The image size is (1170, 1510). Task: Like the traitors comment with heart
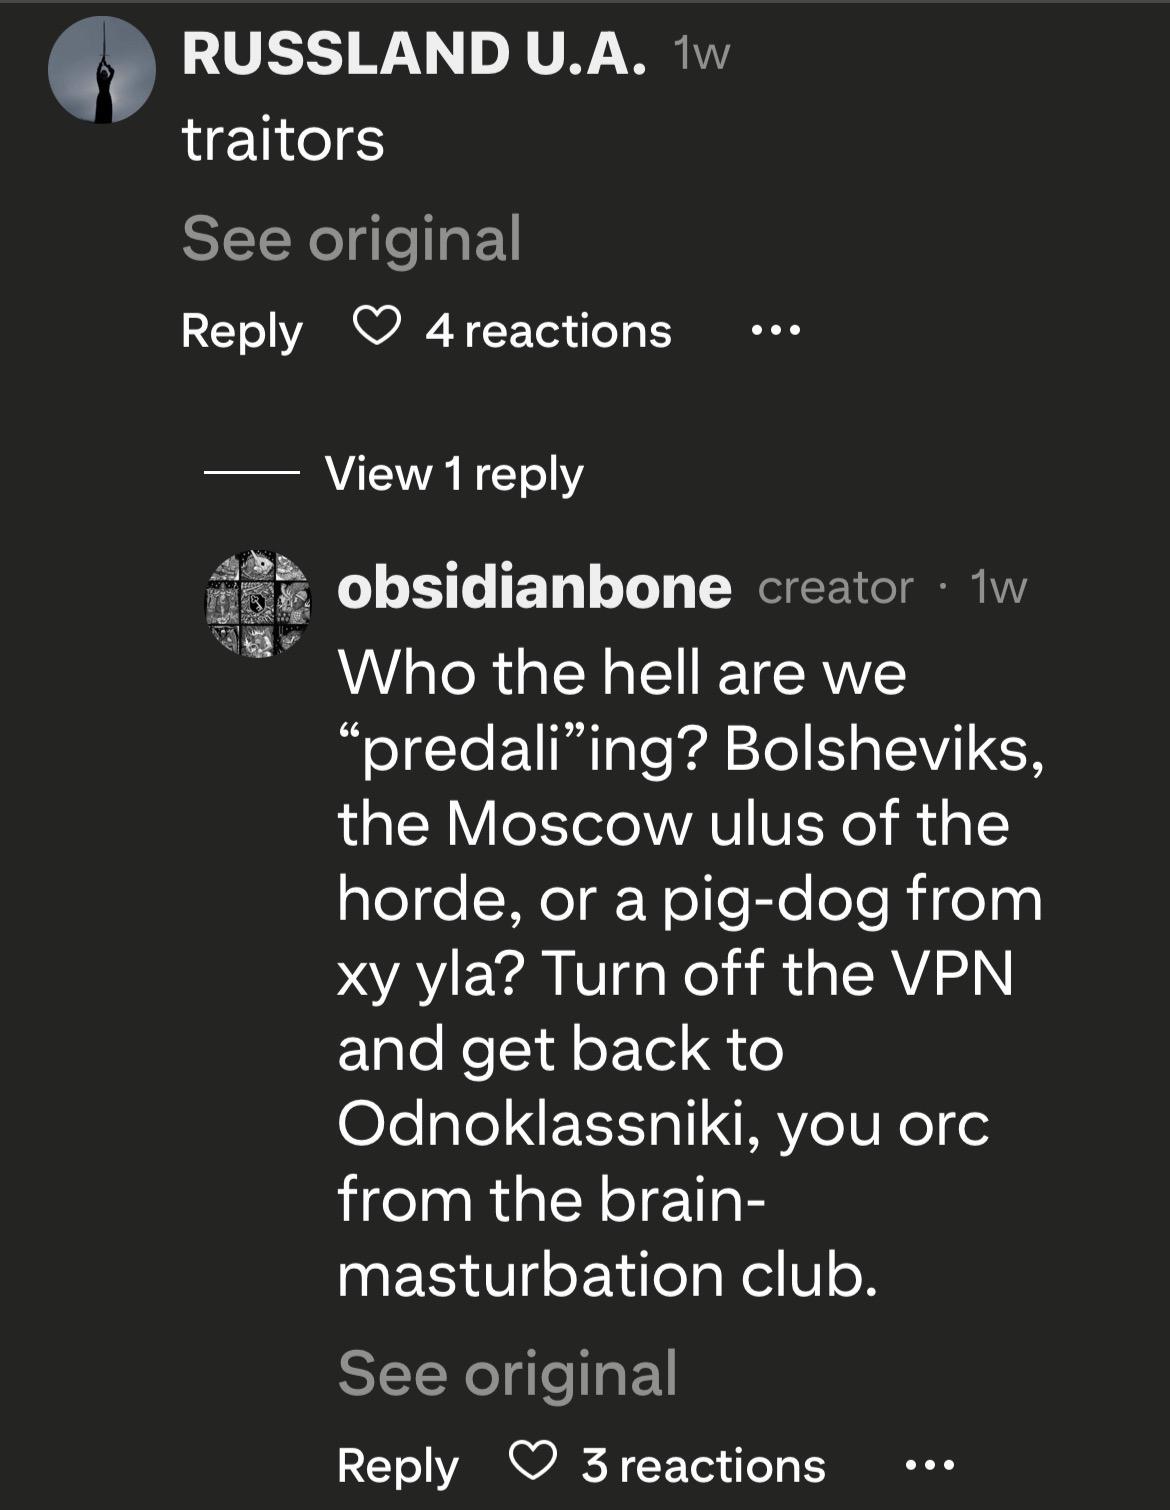click(377, 327)
